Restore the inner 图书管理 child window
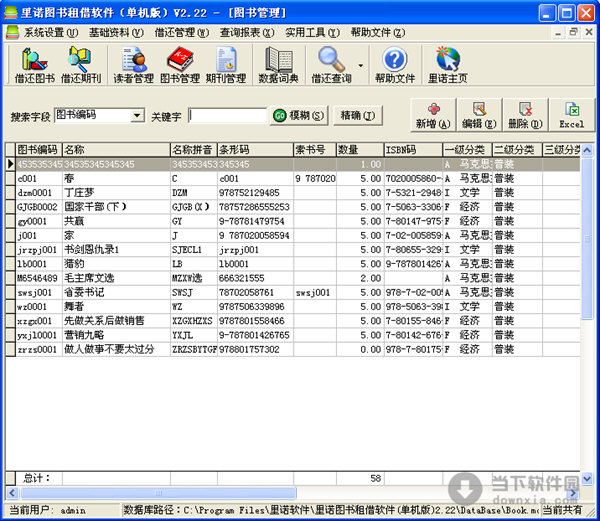 click(573, 32)
